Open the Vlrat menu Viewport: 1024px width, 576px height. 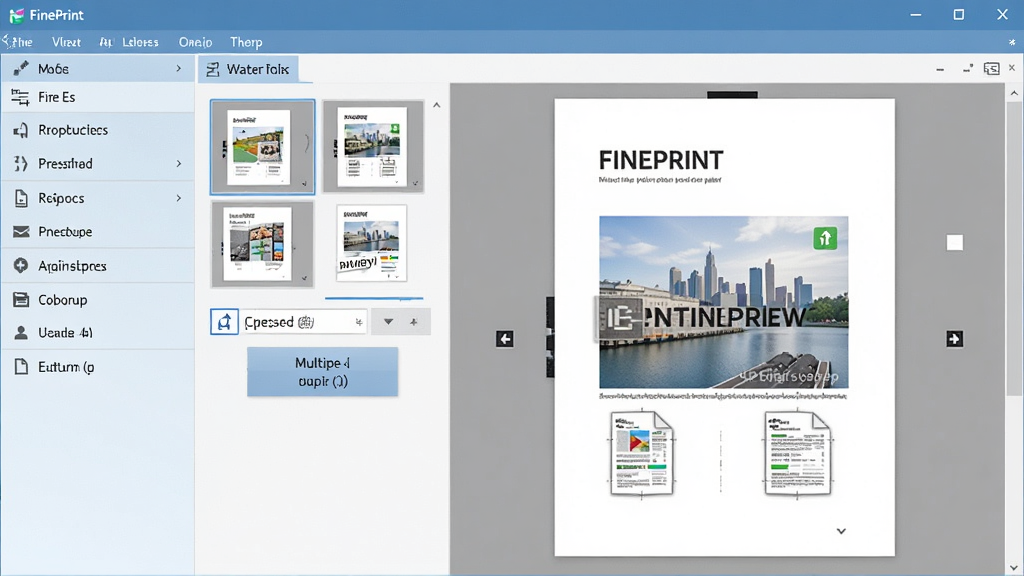point(66,42)
